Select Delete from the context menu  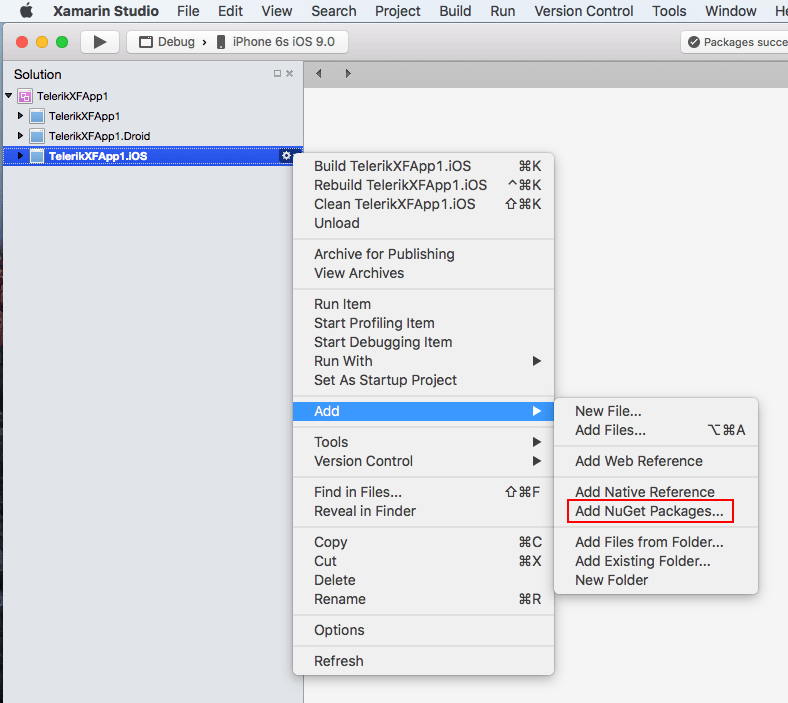(x=423, y=580)
